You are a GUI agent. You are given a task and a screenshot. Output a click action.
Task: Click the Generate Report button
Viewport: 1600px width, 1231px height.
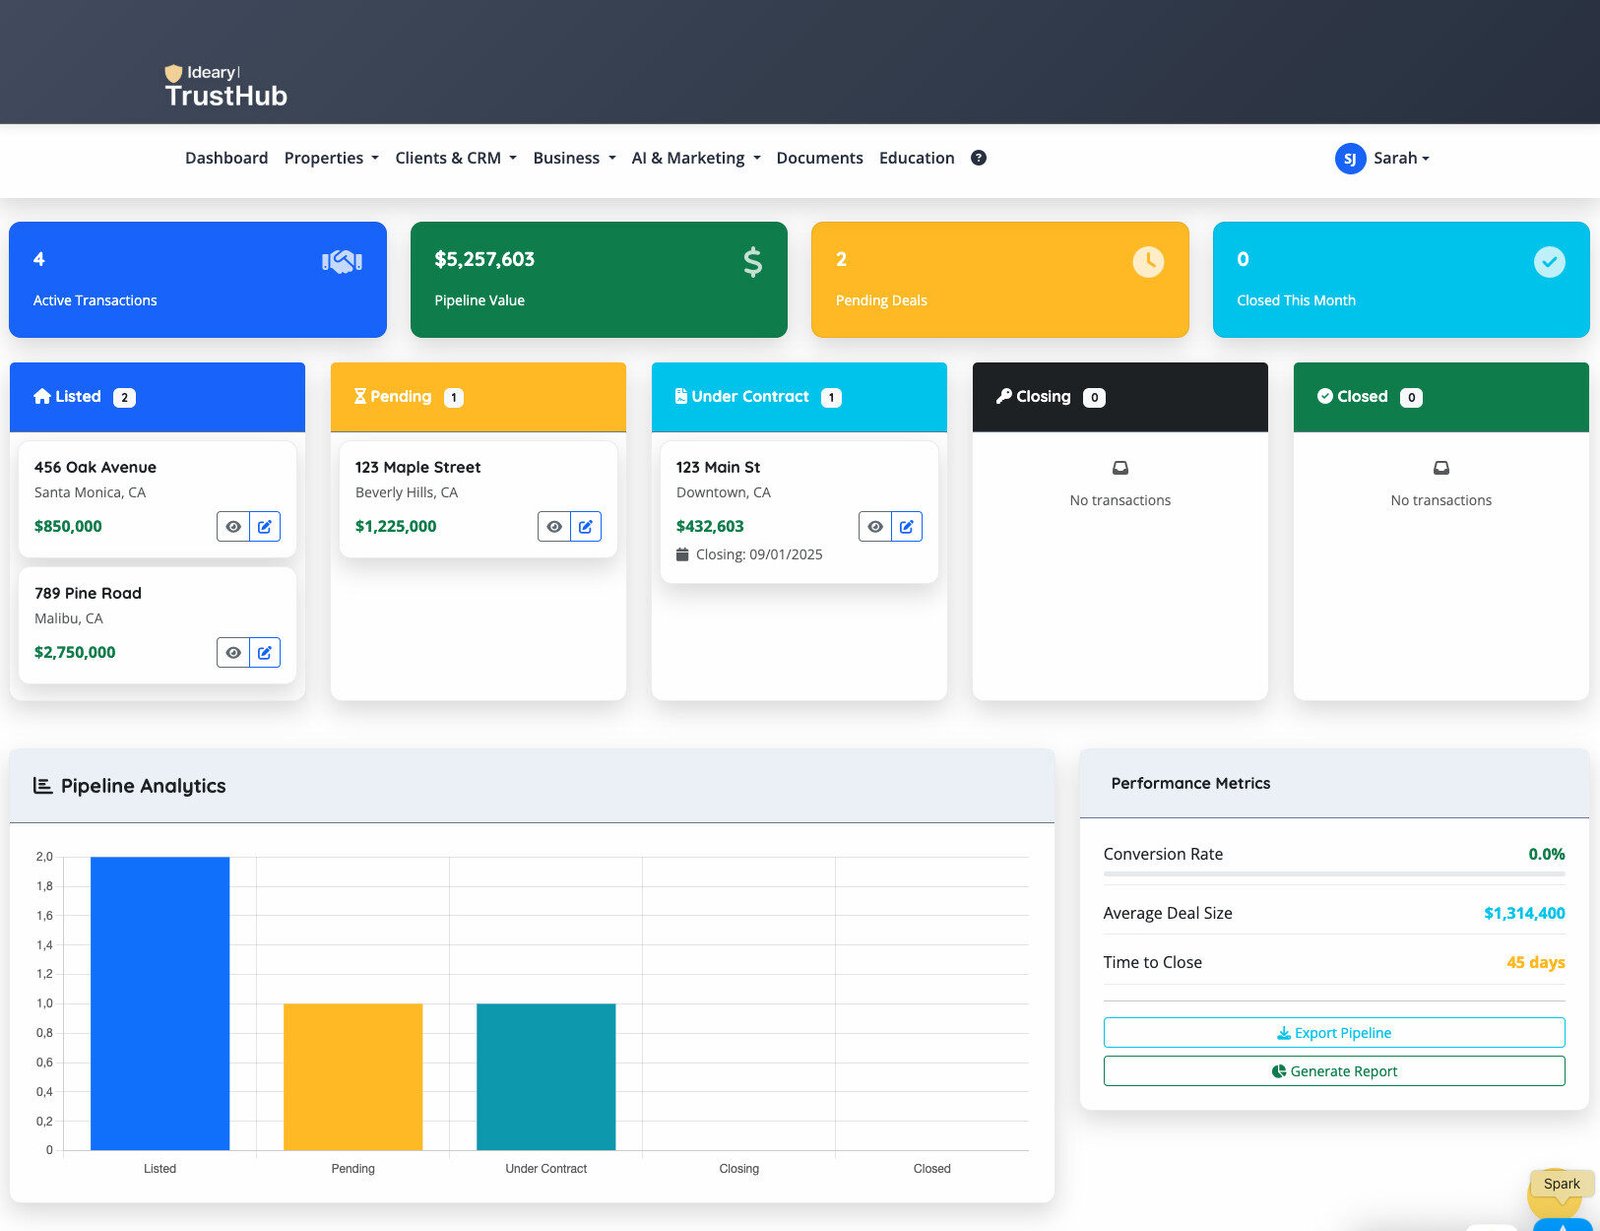tap(1334, 1071)
